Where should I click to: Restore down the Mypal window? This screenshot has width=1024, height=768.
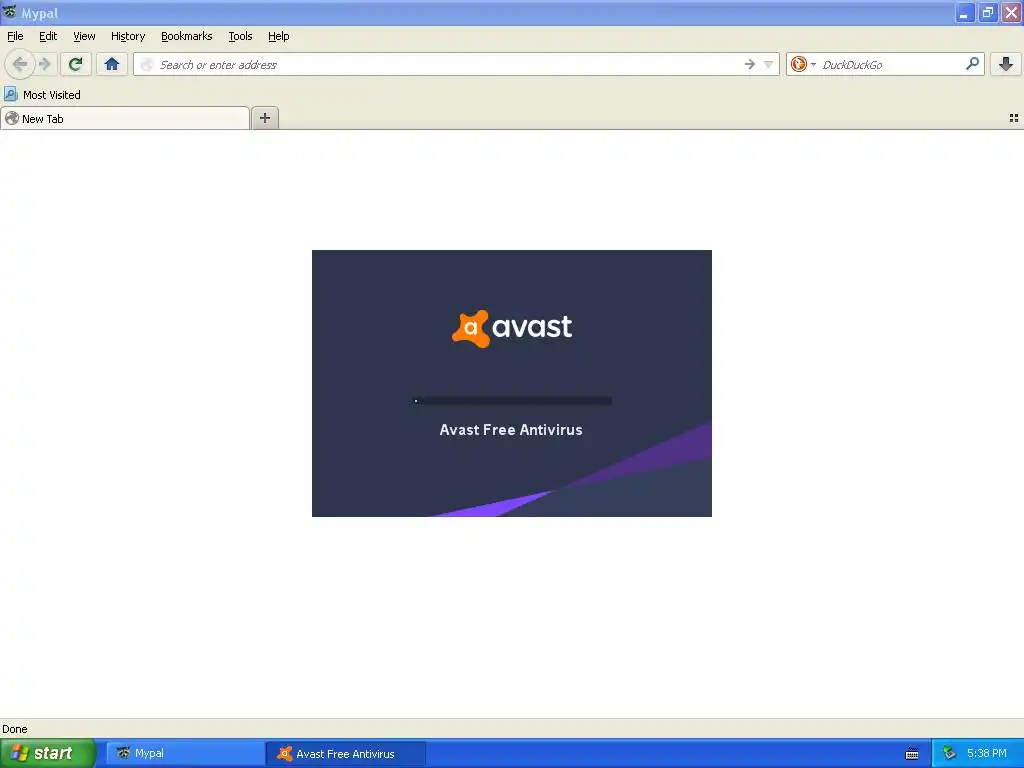point(987,12)
